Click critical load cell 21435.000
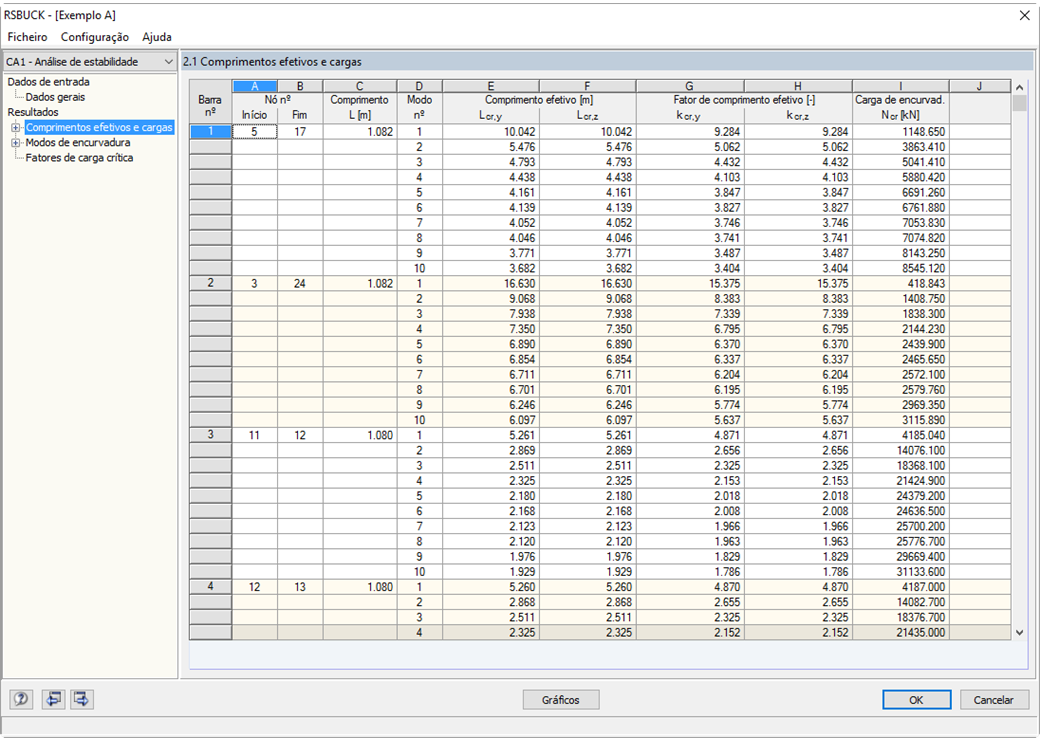The width and height of the screenshot is (1040, 742). (x=901, y=633)
